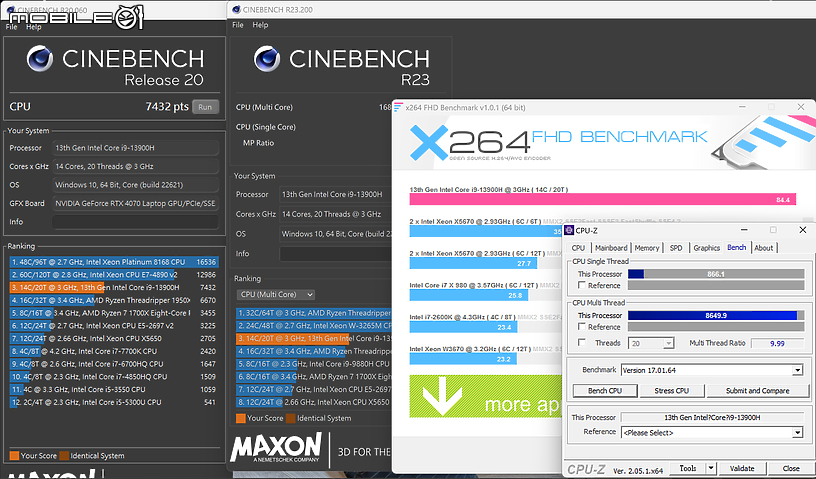Click the Close button in CPU-Z

tap(790, 468)
